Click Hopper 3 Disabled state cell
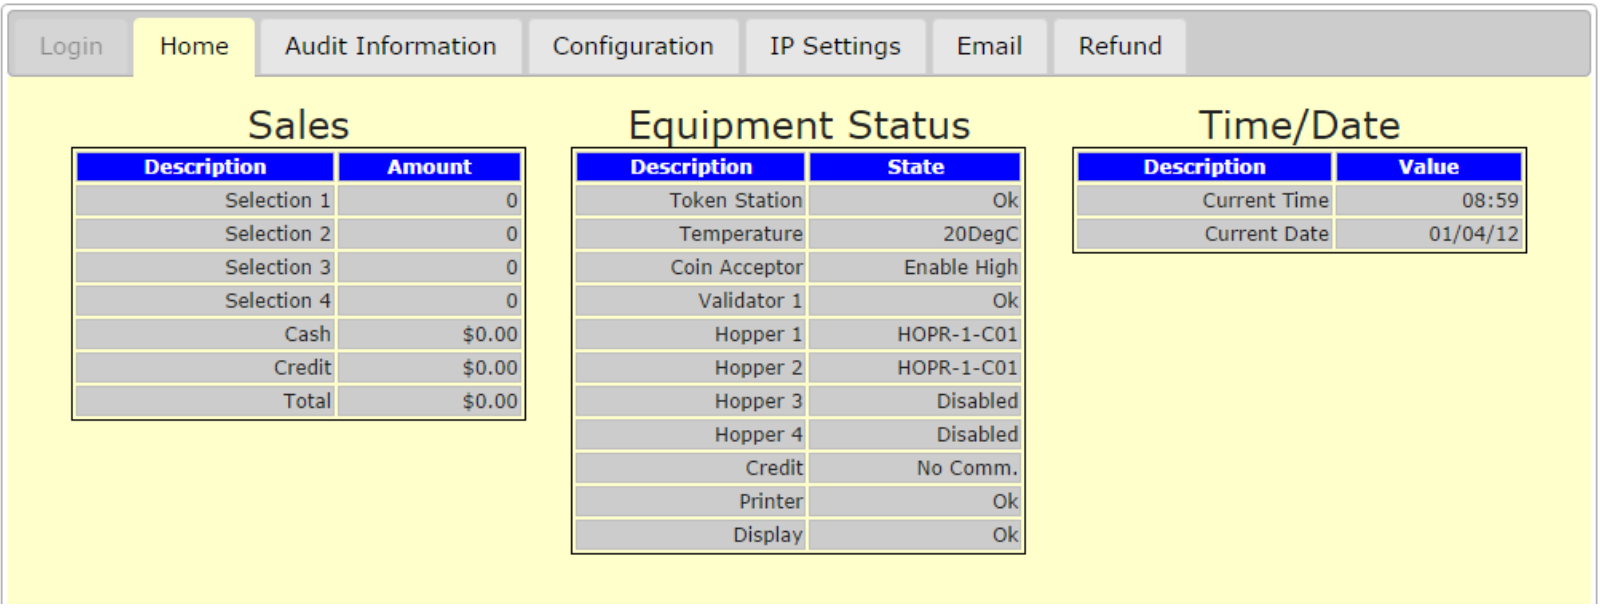Image resolution: width=1600 pixels, height=615 pixels. coord(915,402)
